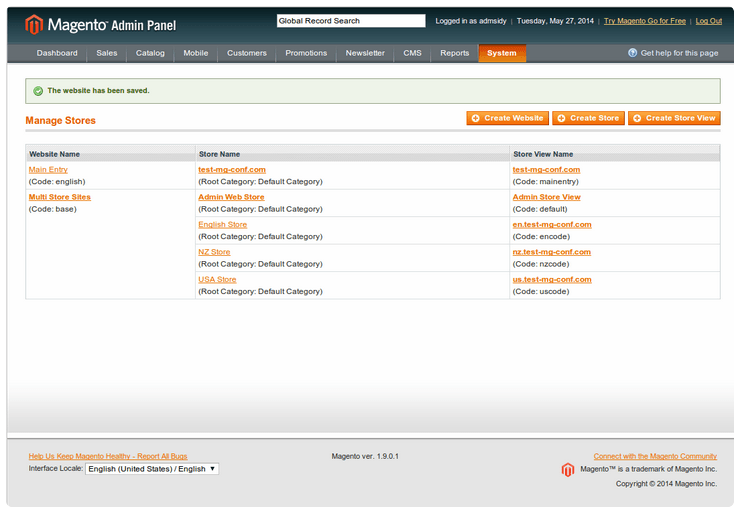
Task: Click Copyright © 2014 Magento Inc. text
Action: (x=666, y=484)
